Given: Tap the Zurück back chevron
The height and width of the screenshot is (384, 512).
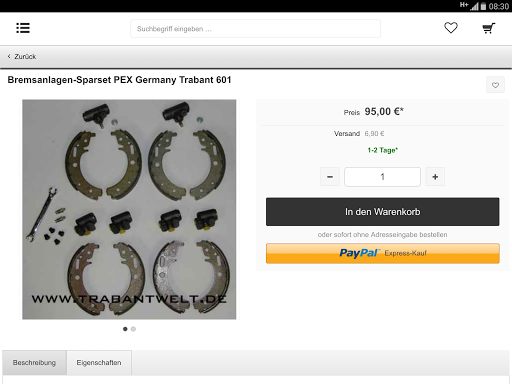Looking at the screenshot, I should point(9,56).
